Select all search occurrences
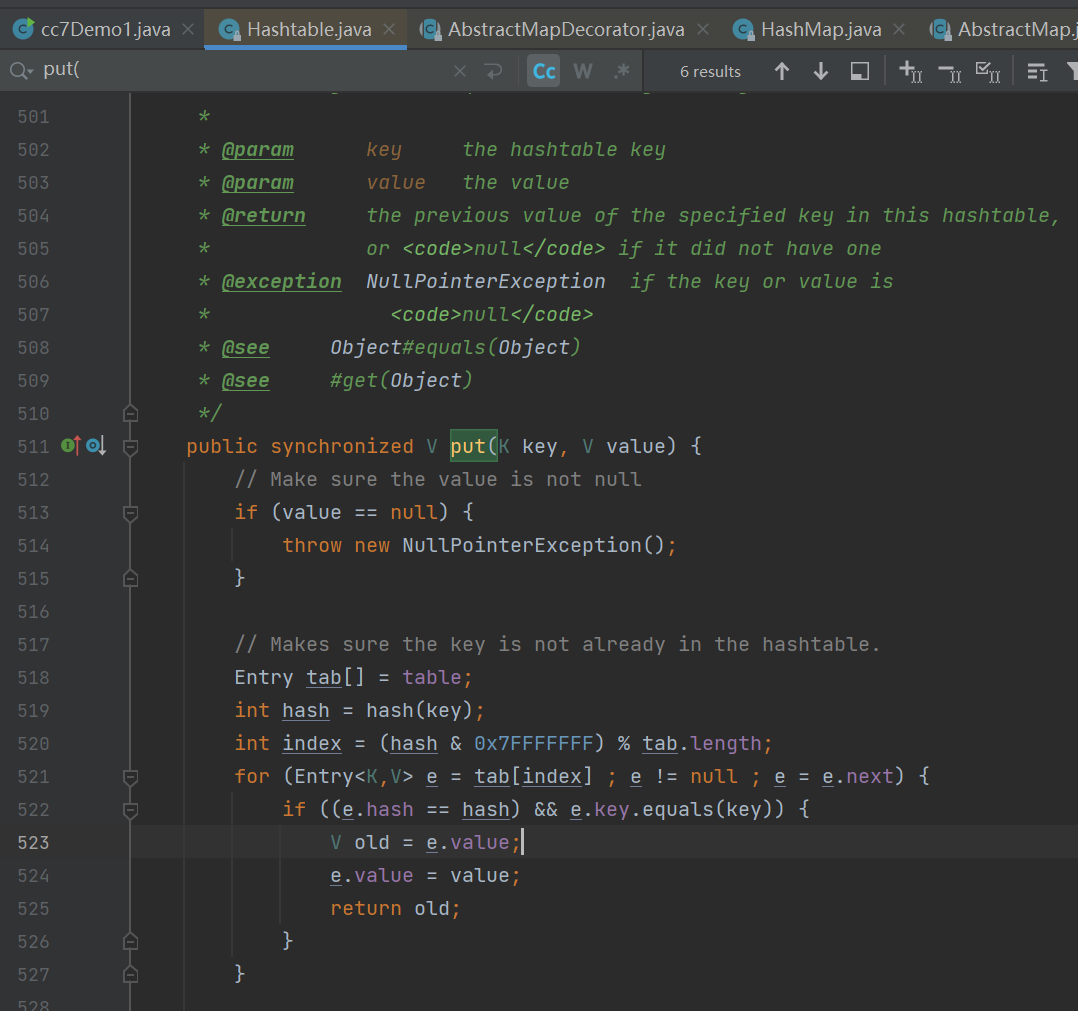This screenshot has height=1011, width=1078. 988,71
